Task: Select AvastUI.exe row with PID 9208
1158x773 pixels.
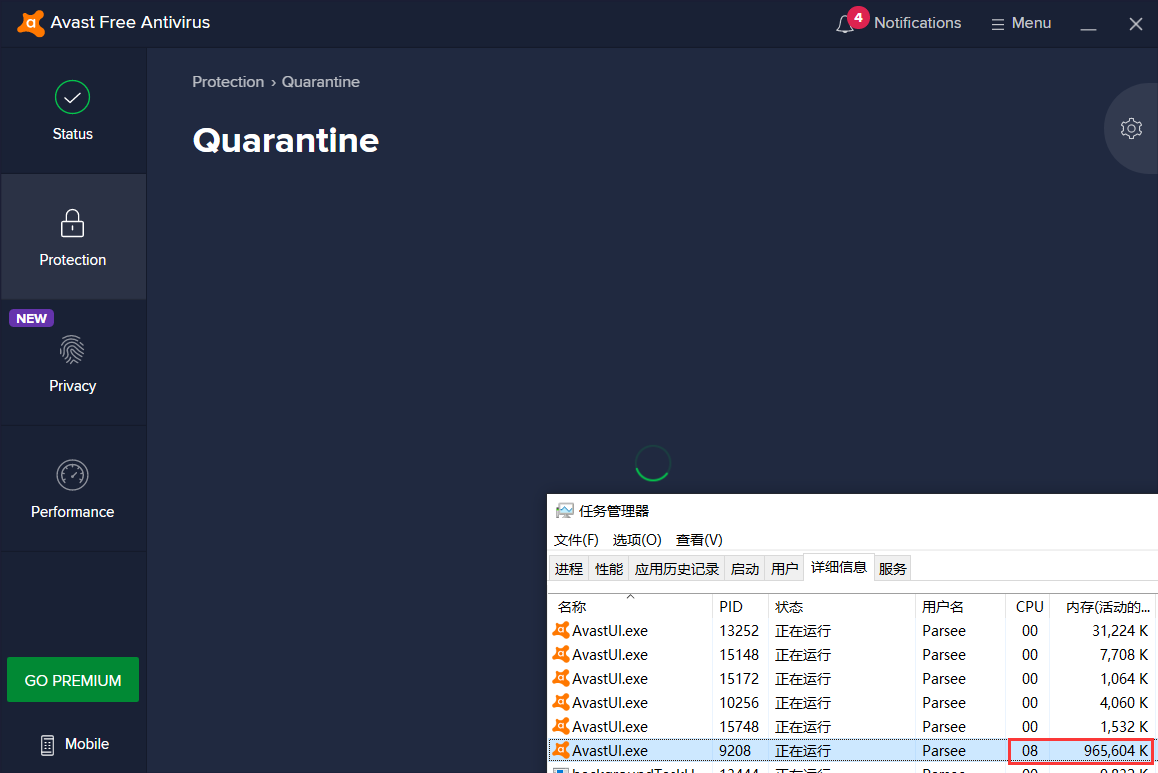Action: tap(852, 751)
